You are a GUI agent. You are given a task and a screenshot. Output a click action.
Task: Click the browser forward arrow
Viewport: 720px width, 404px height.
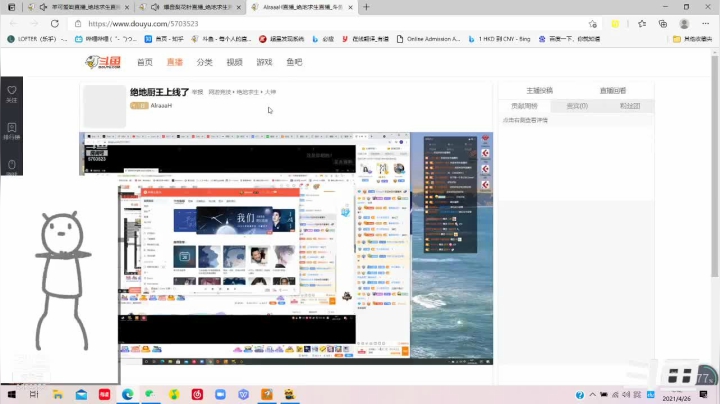[x=34, y=23]
